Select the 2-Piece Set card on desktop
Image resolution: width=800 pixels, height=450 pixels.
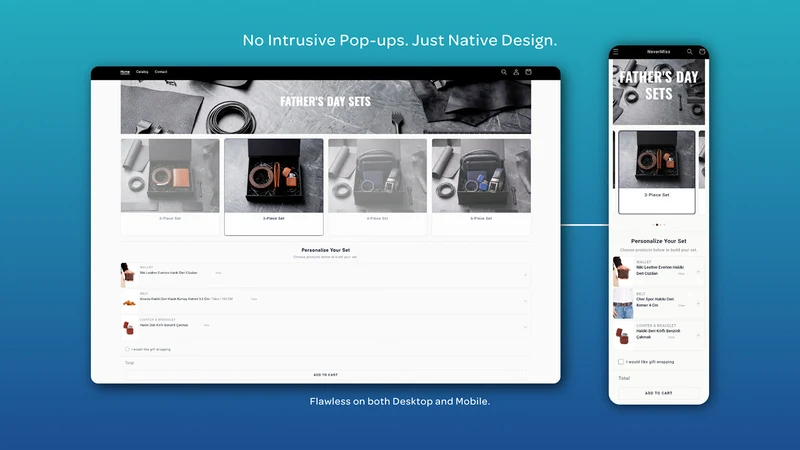pos(170,186)
